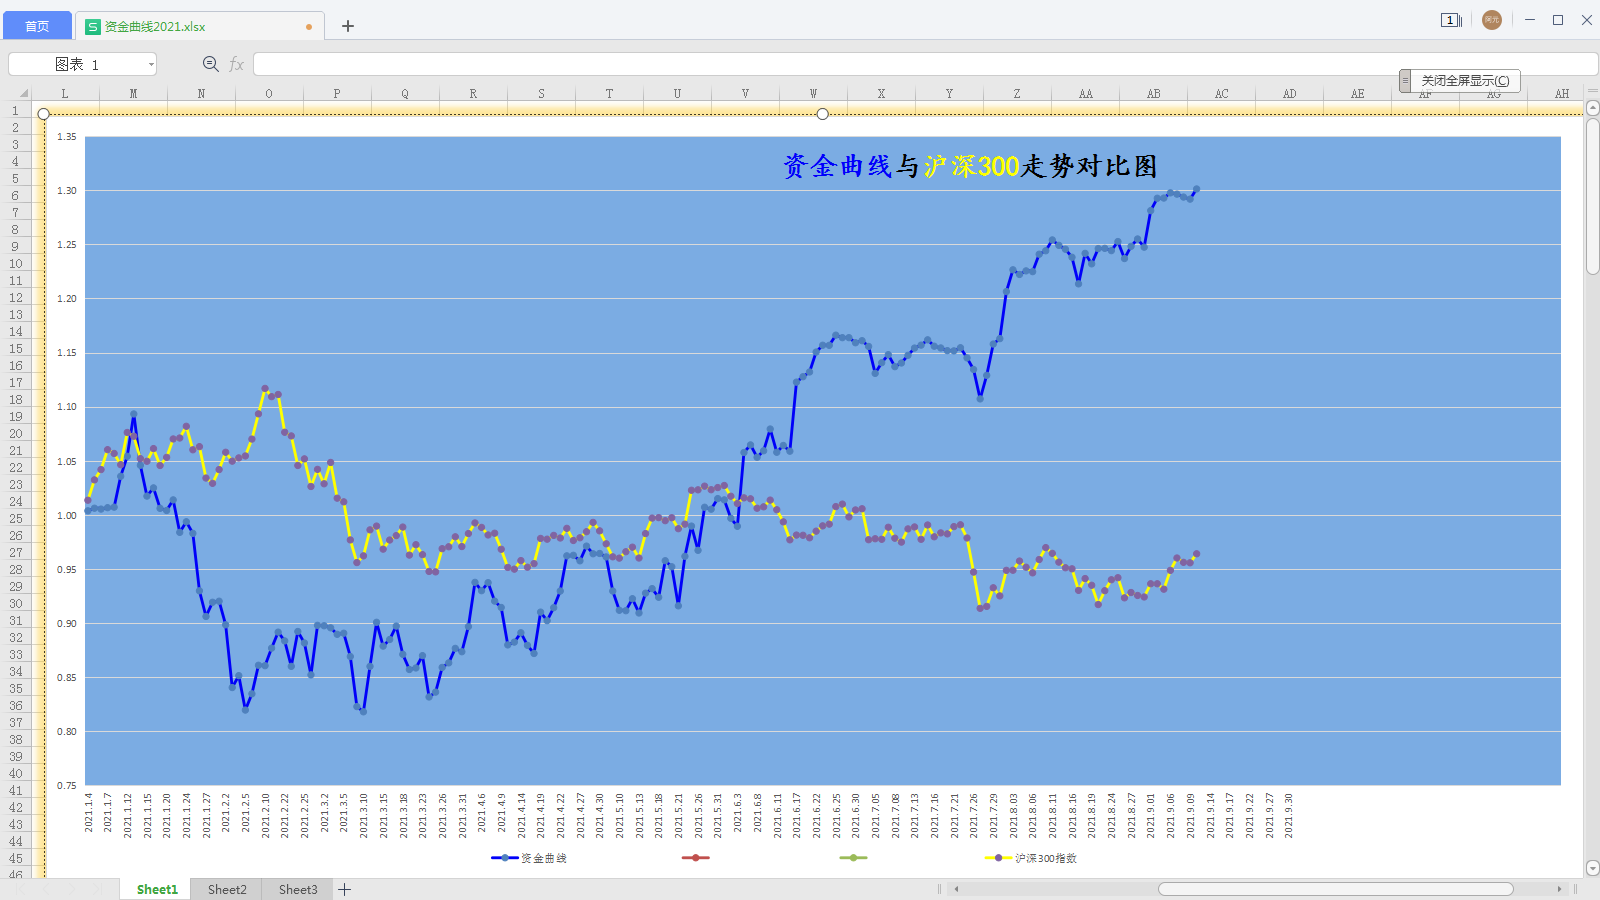Click into the formula bar input
Image resolution: width=1600 pixels, height=900 pixels.
pyautogui.click(x=800, y=64)
